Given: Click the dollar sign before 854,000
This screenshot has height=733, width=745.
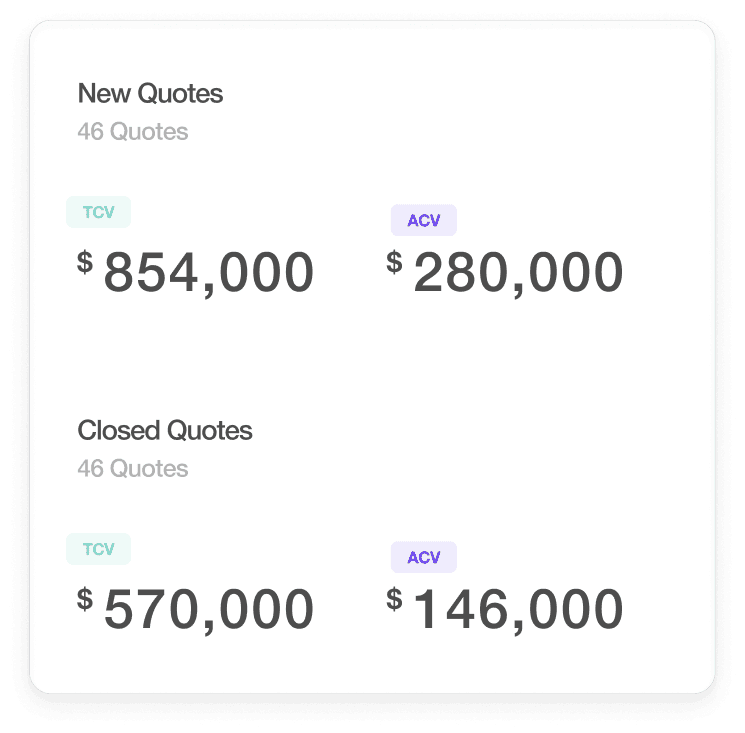Looking at the screenshot, I should tap(85, 262).
